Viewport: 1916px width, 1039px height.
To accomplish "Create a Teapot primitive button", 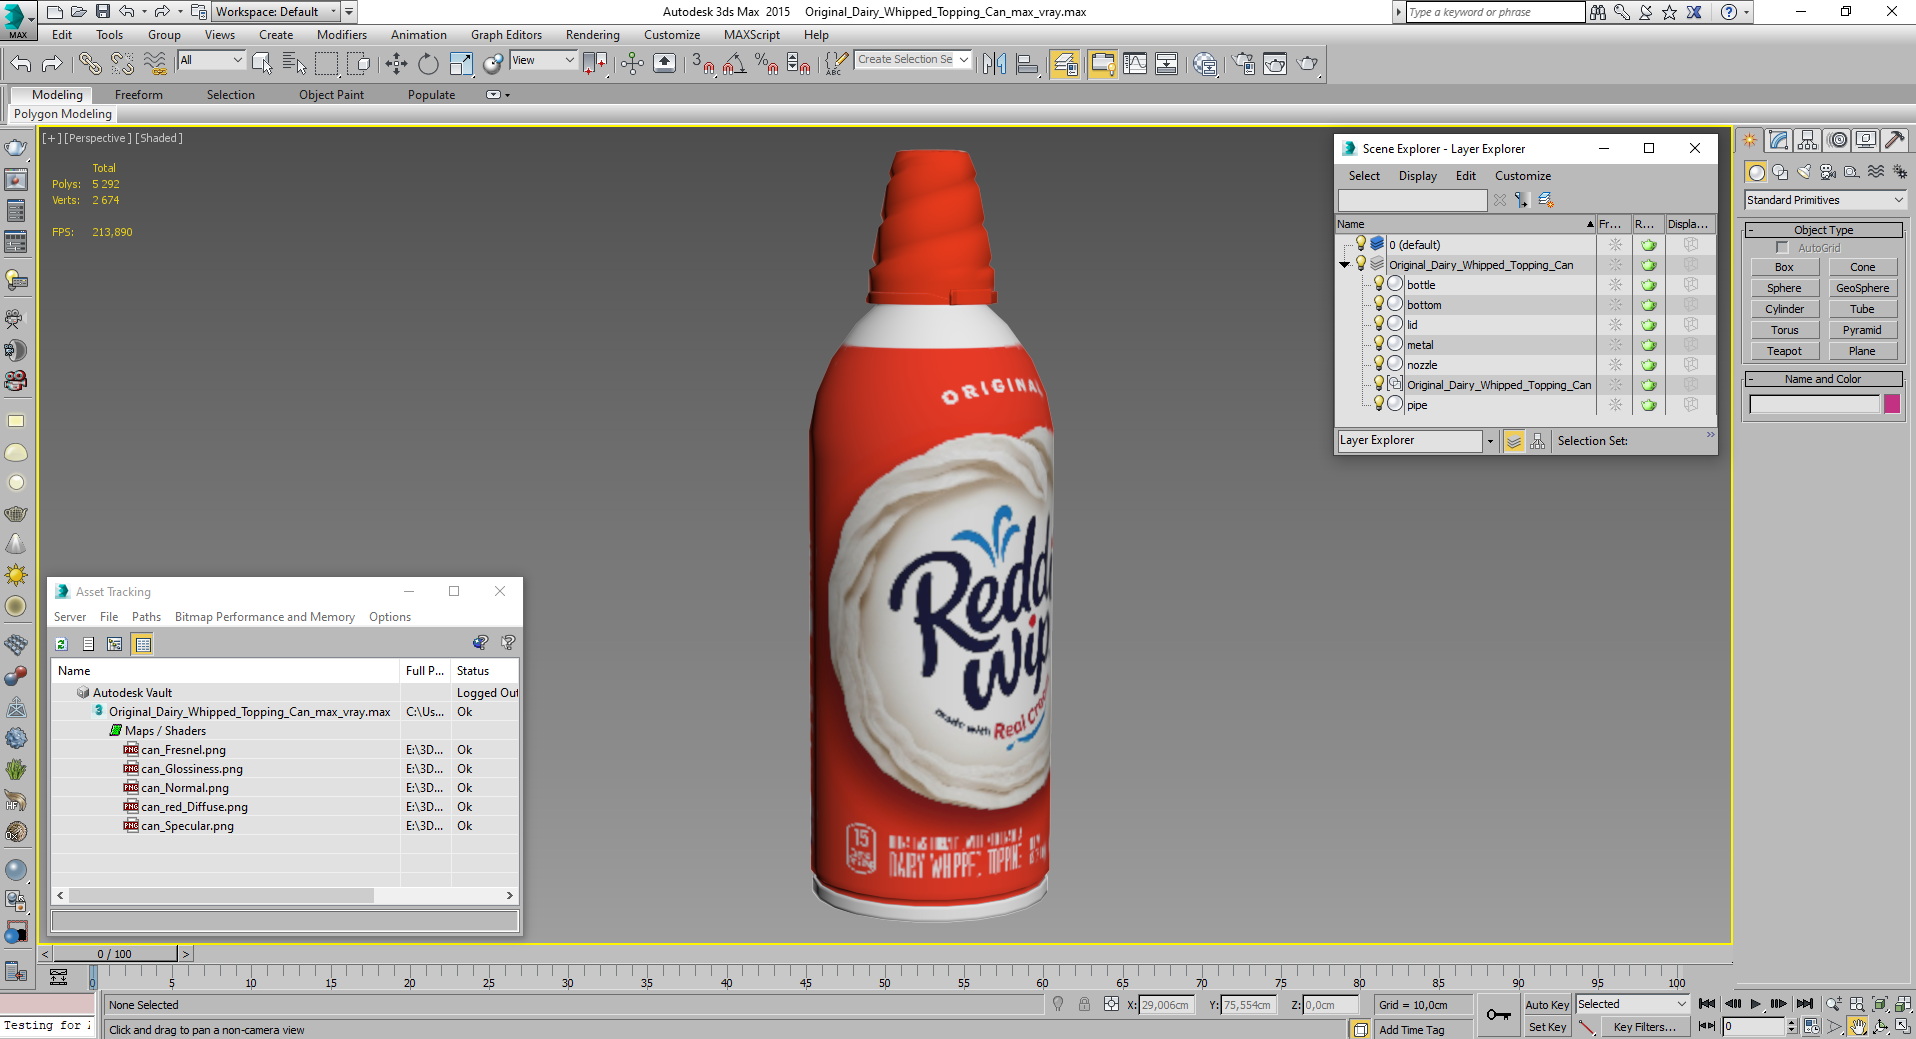I will [x=1784, y=351].
